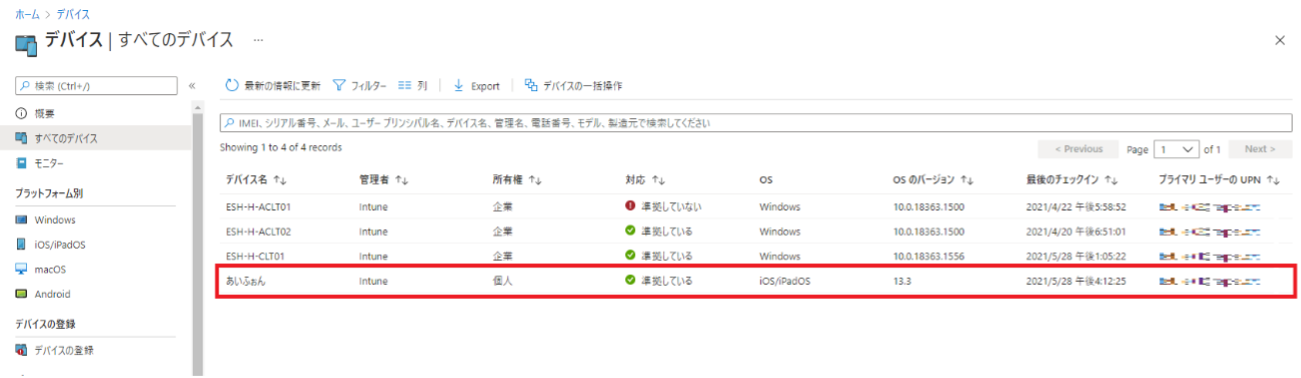Viewport: 1301px width, 378px height.
Task: Click the sidebar vertical scrollbar
Action: tap(197, 240)
